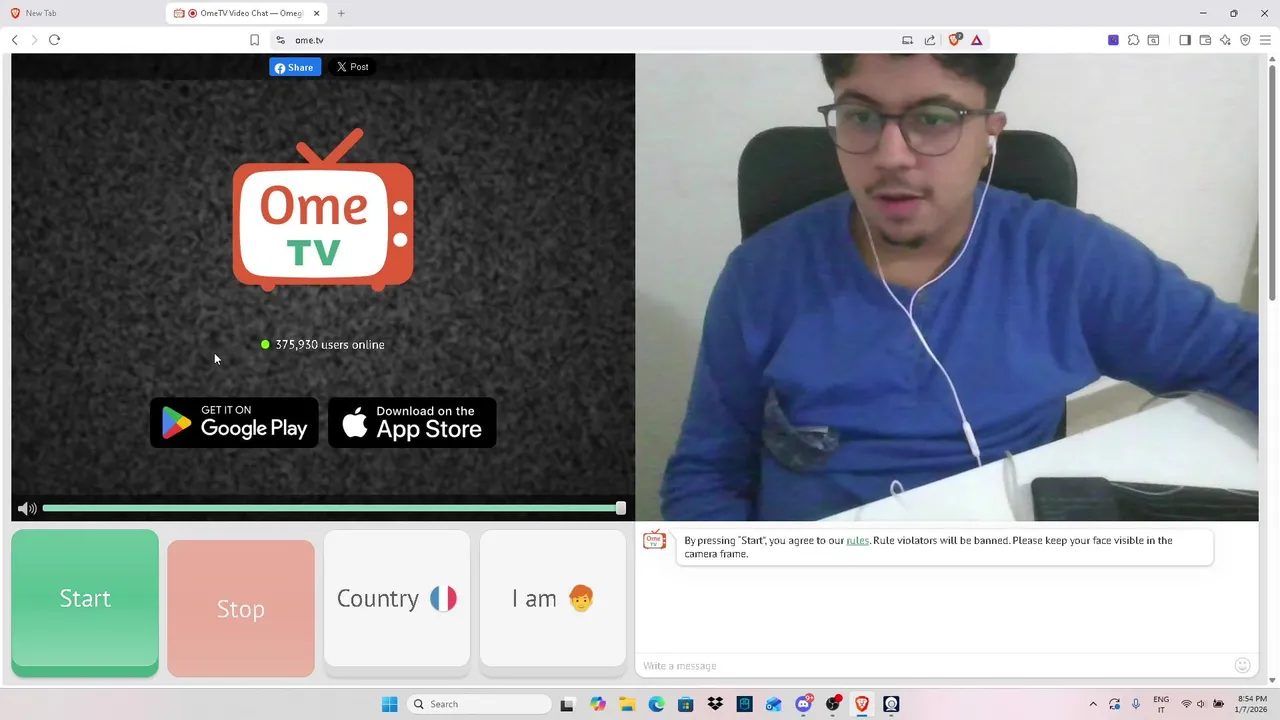Switch the ENG IT input language

[x=1161, y=704]
